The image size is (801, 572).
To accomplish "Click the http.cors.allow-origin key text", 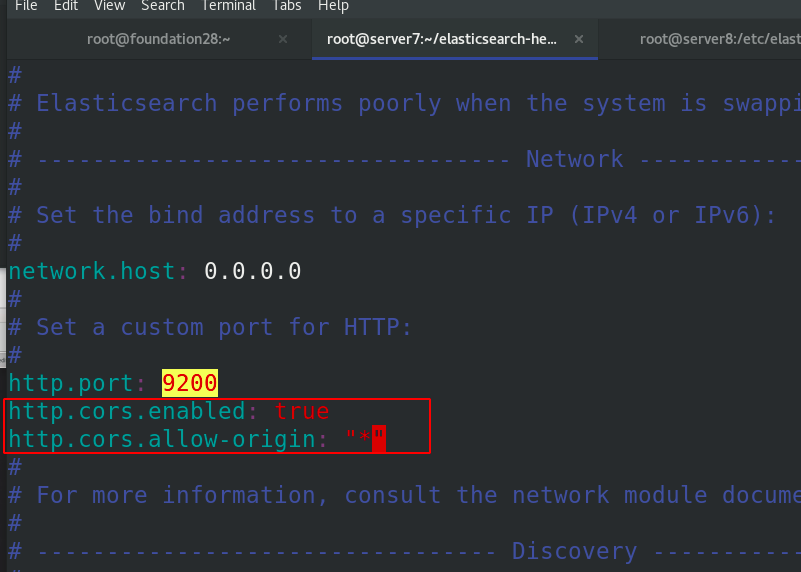I will tap(162, 440).
